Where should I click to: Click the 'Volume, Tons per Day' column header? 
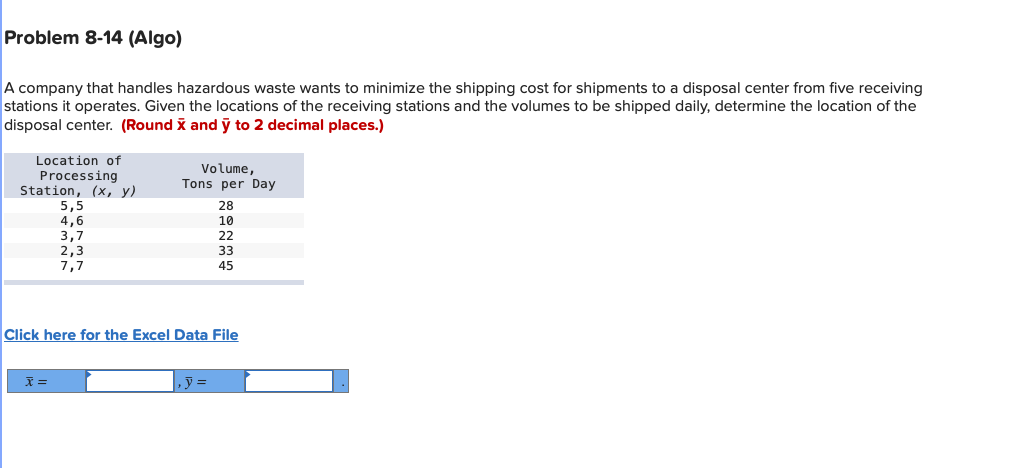(228, 176)
